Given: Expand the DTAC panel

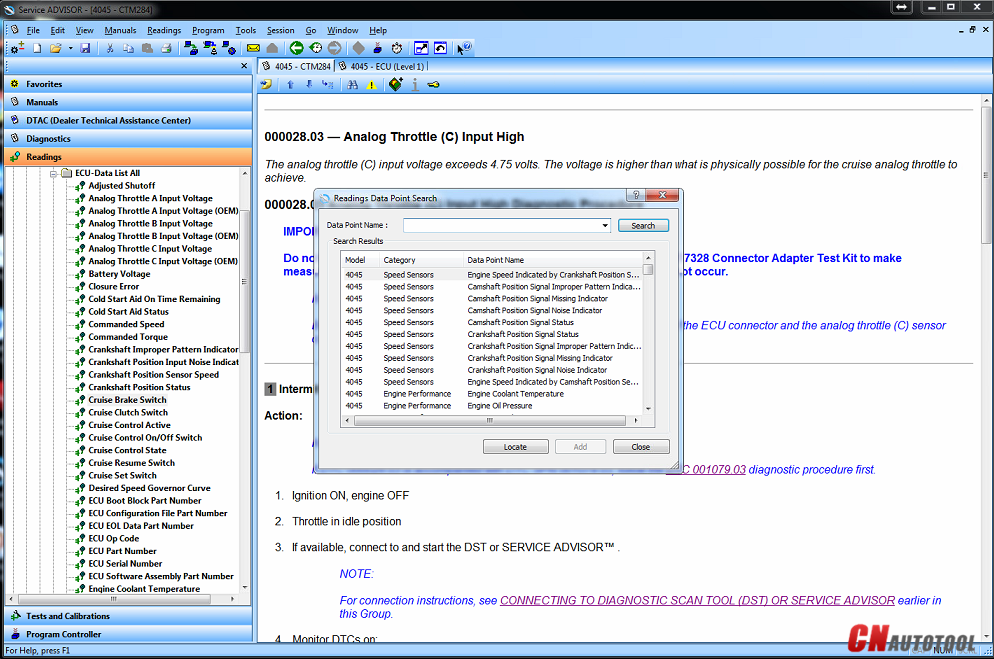Looking at the screenshot, I should [128, 120].
